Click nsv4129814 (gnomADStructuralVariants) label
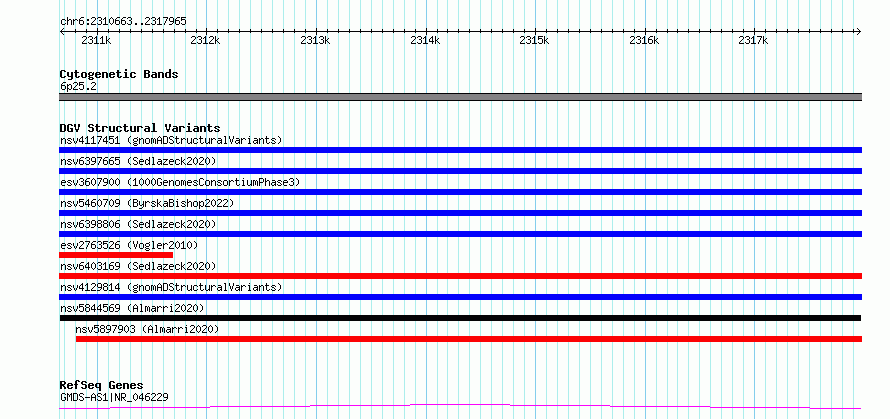This screenshot has height=419, width=890. pyautogui.click(x=171, y=287)
